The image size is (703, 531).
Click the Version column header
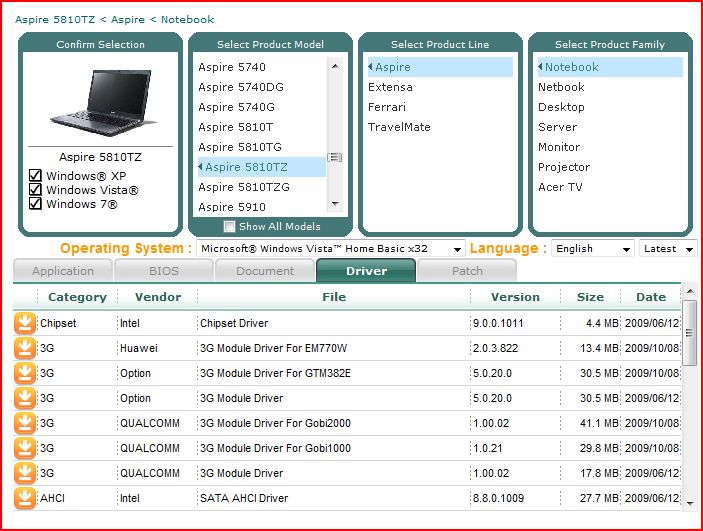515,297
